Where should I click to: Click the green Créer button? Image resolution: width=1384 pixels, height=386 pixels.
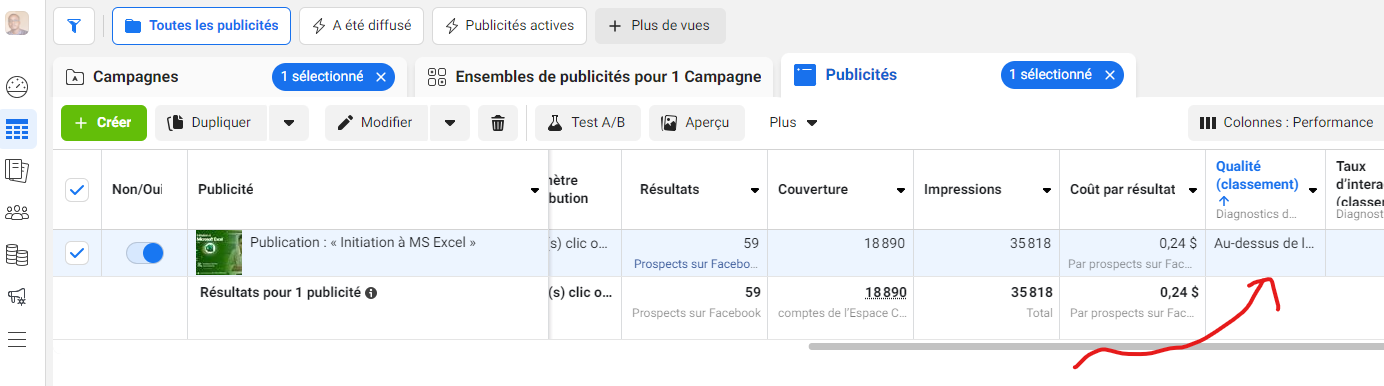[x=104, y=123]
